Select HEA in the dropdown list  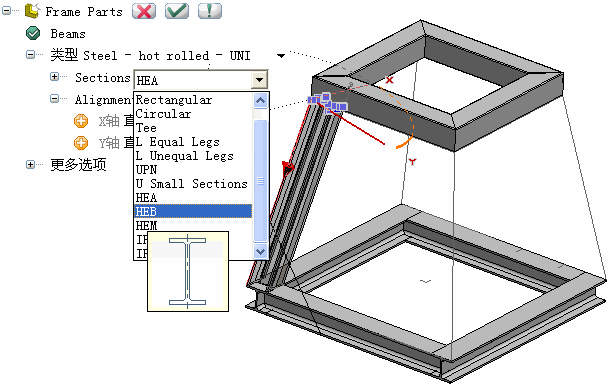pyautogui.click(x=193, y=198)
